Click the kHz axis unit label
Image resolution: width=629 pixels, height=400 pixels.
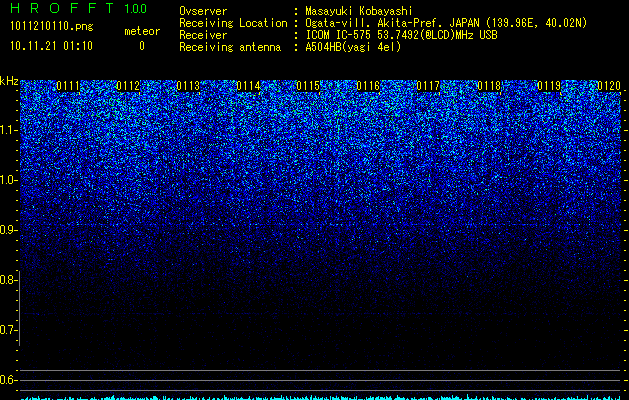[9, 81]
